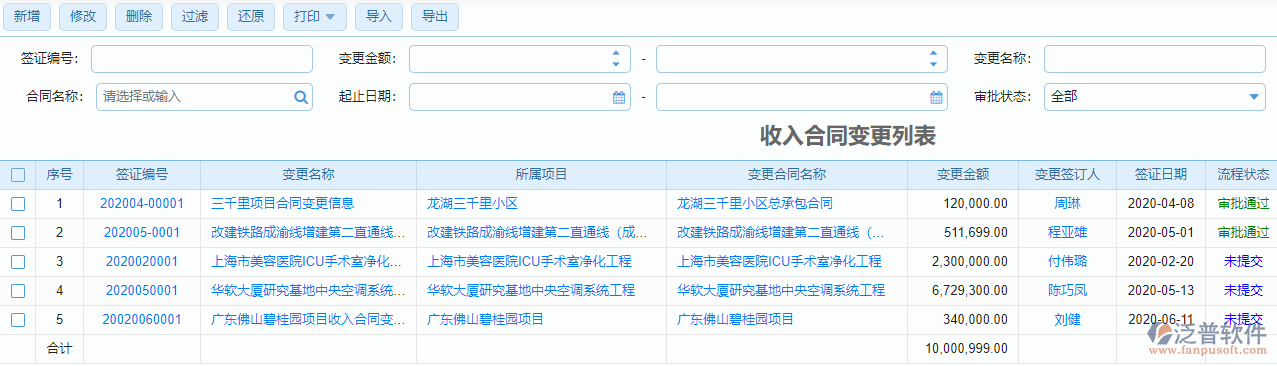This screenshot has width=1277, height=366.
Task: Click 审批通过 status in row 1
Action: (x=1243, y=204)
